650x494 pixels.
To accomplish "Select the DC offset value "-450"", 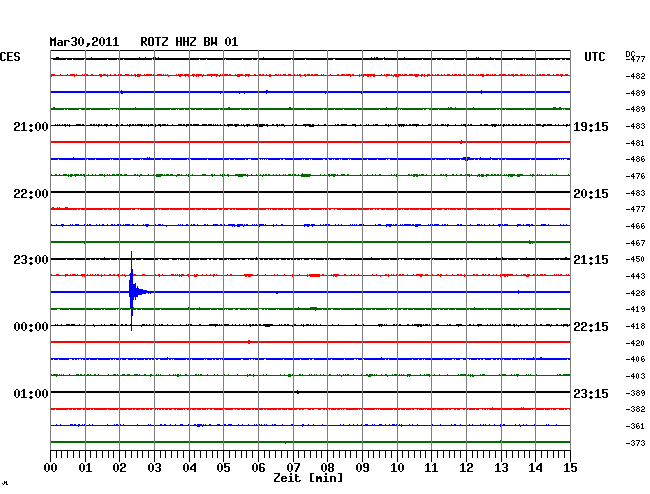I will pos(635,259).
